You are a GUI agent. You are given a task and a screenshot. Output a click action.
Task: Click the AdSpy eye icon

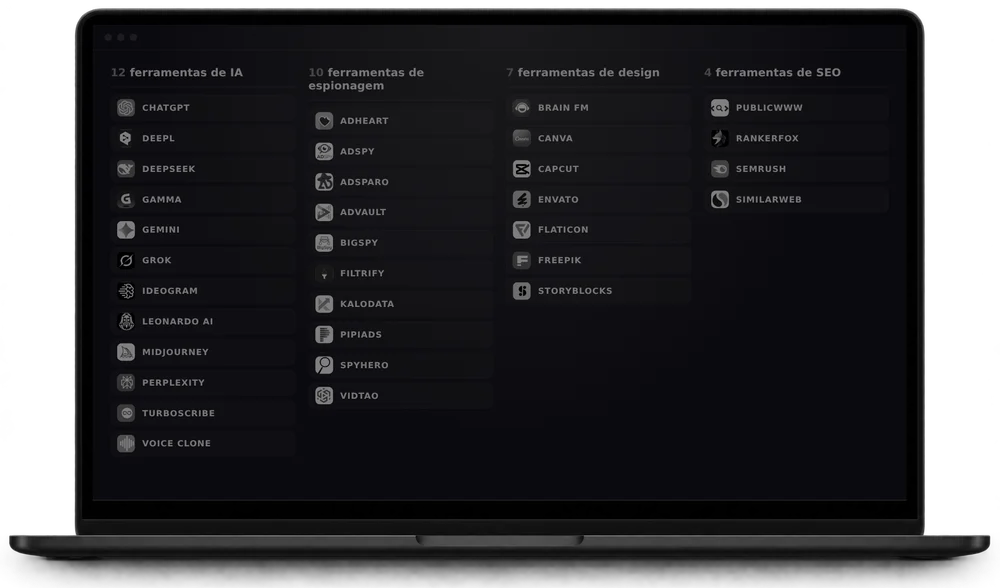pyautogui.click(x=324, y=151)
